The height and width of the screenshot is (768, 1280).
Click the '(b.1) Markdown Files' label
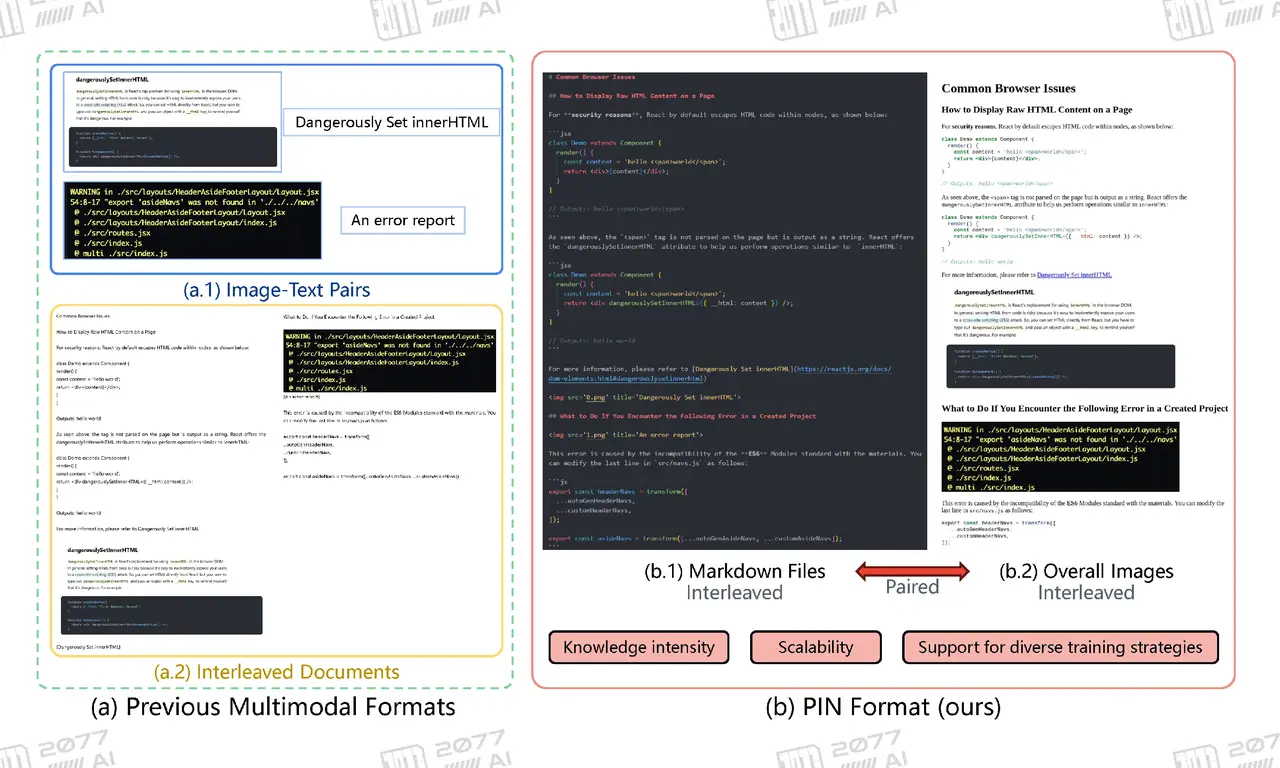tap(735, 572)
